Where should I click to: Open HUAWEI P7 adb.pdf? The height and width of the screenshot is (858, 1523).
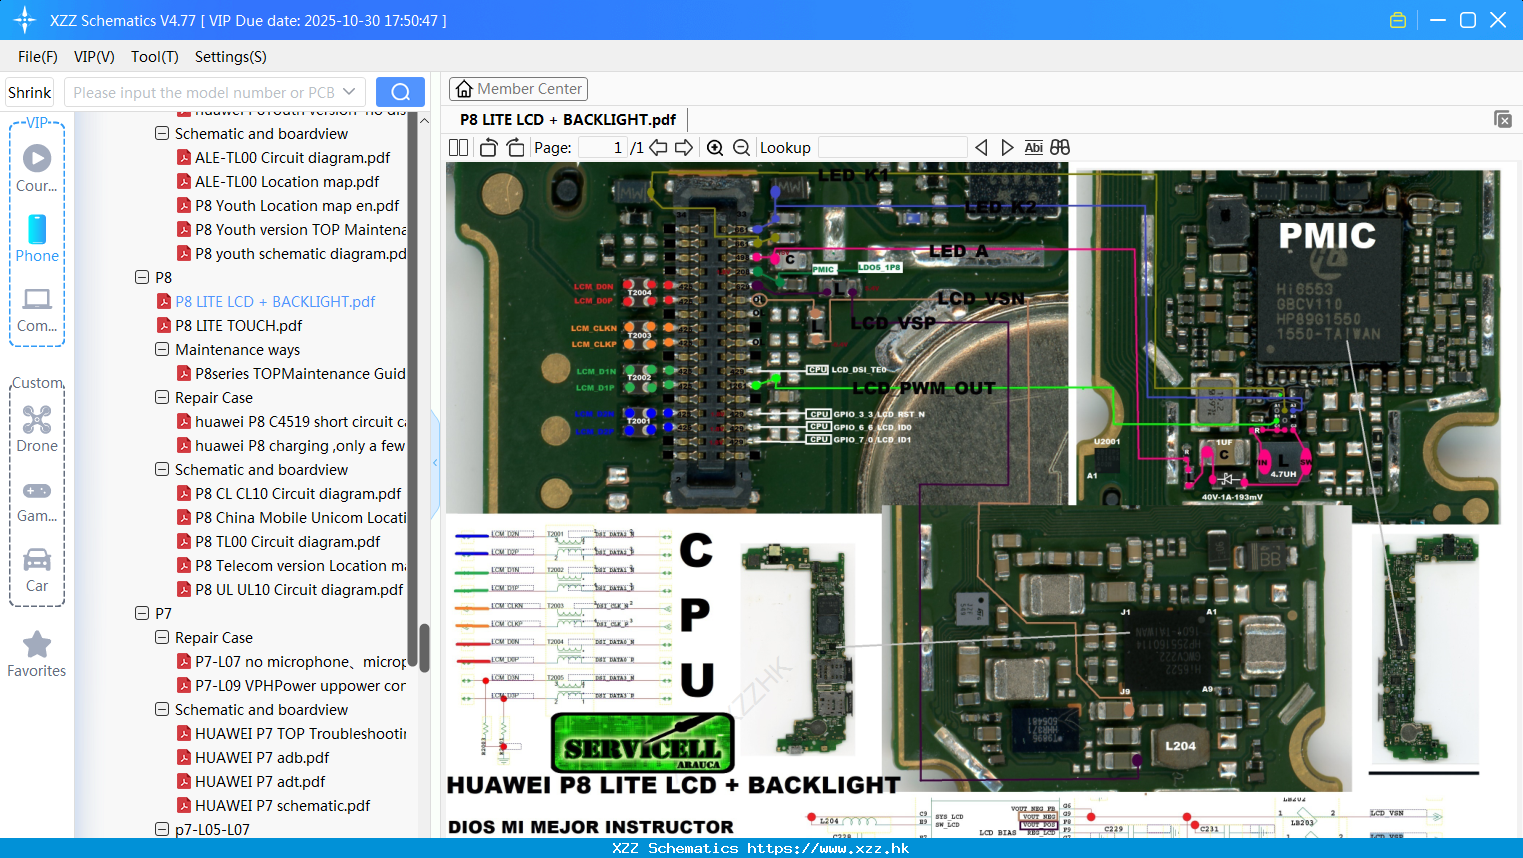point(262,757)
